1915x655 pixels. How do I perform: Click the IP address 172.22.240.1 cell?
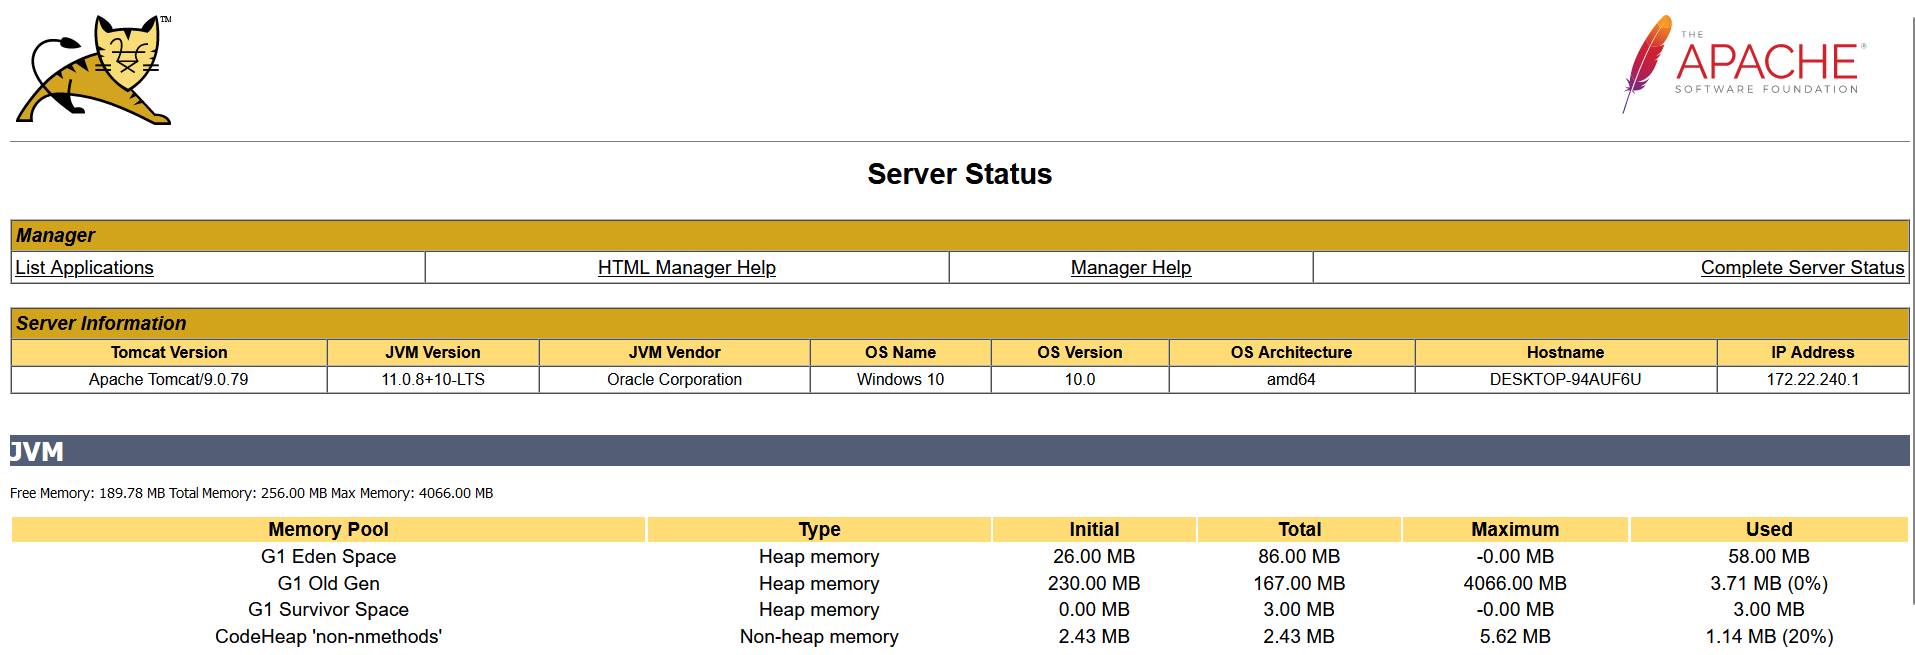pos(1812,380)
